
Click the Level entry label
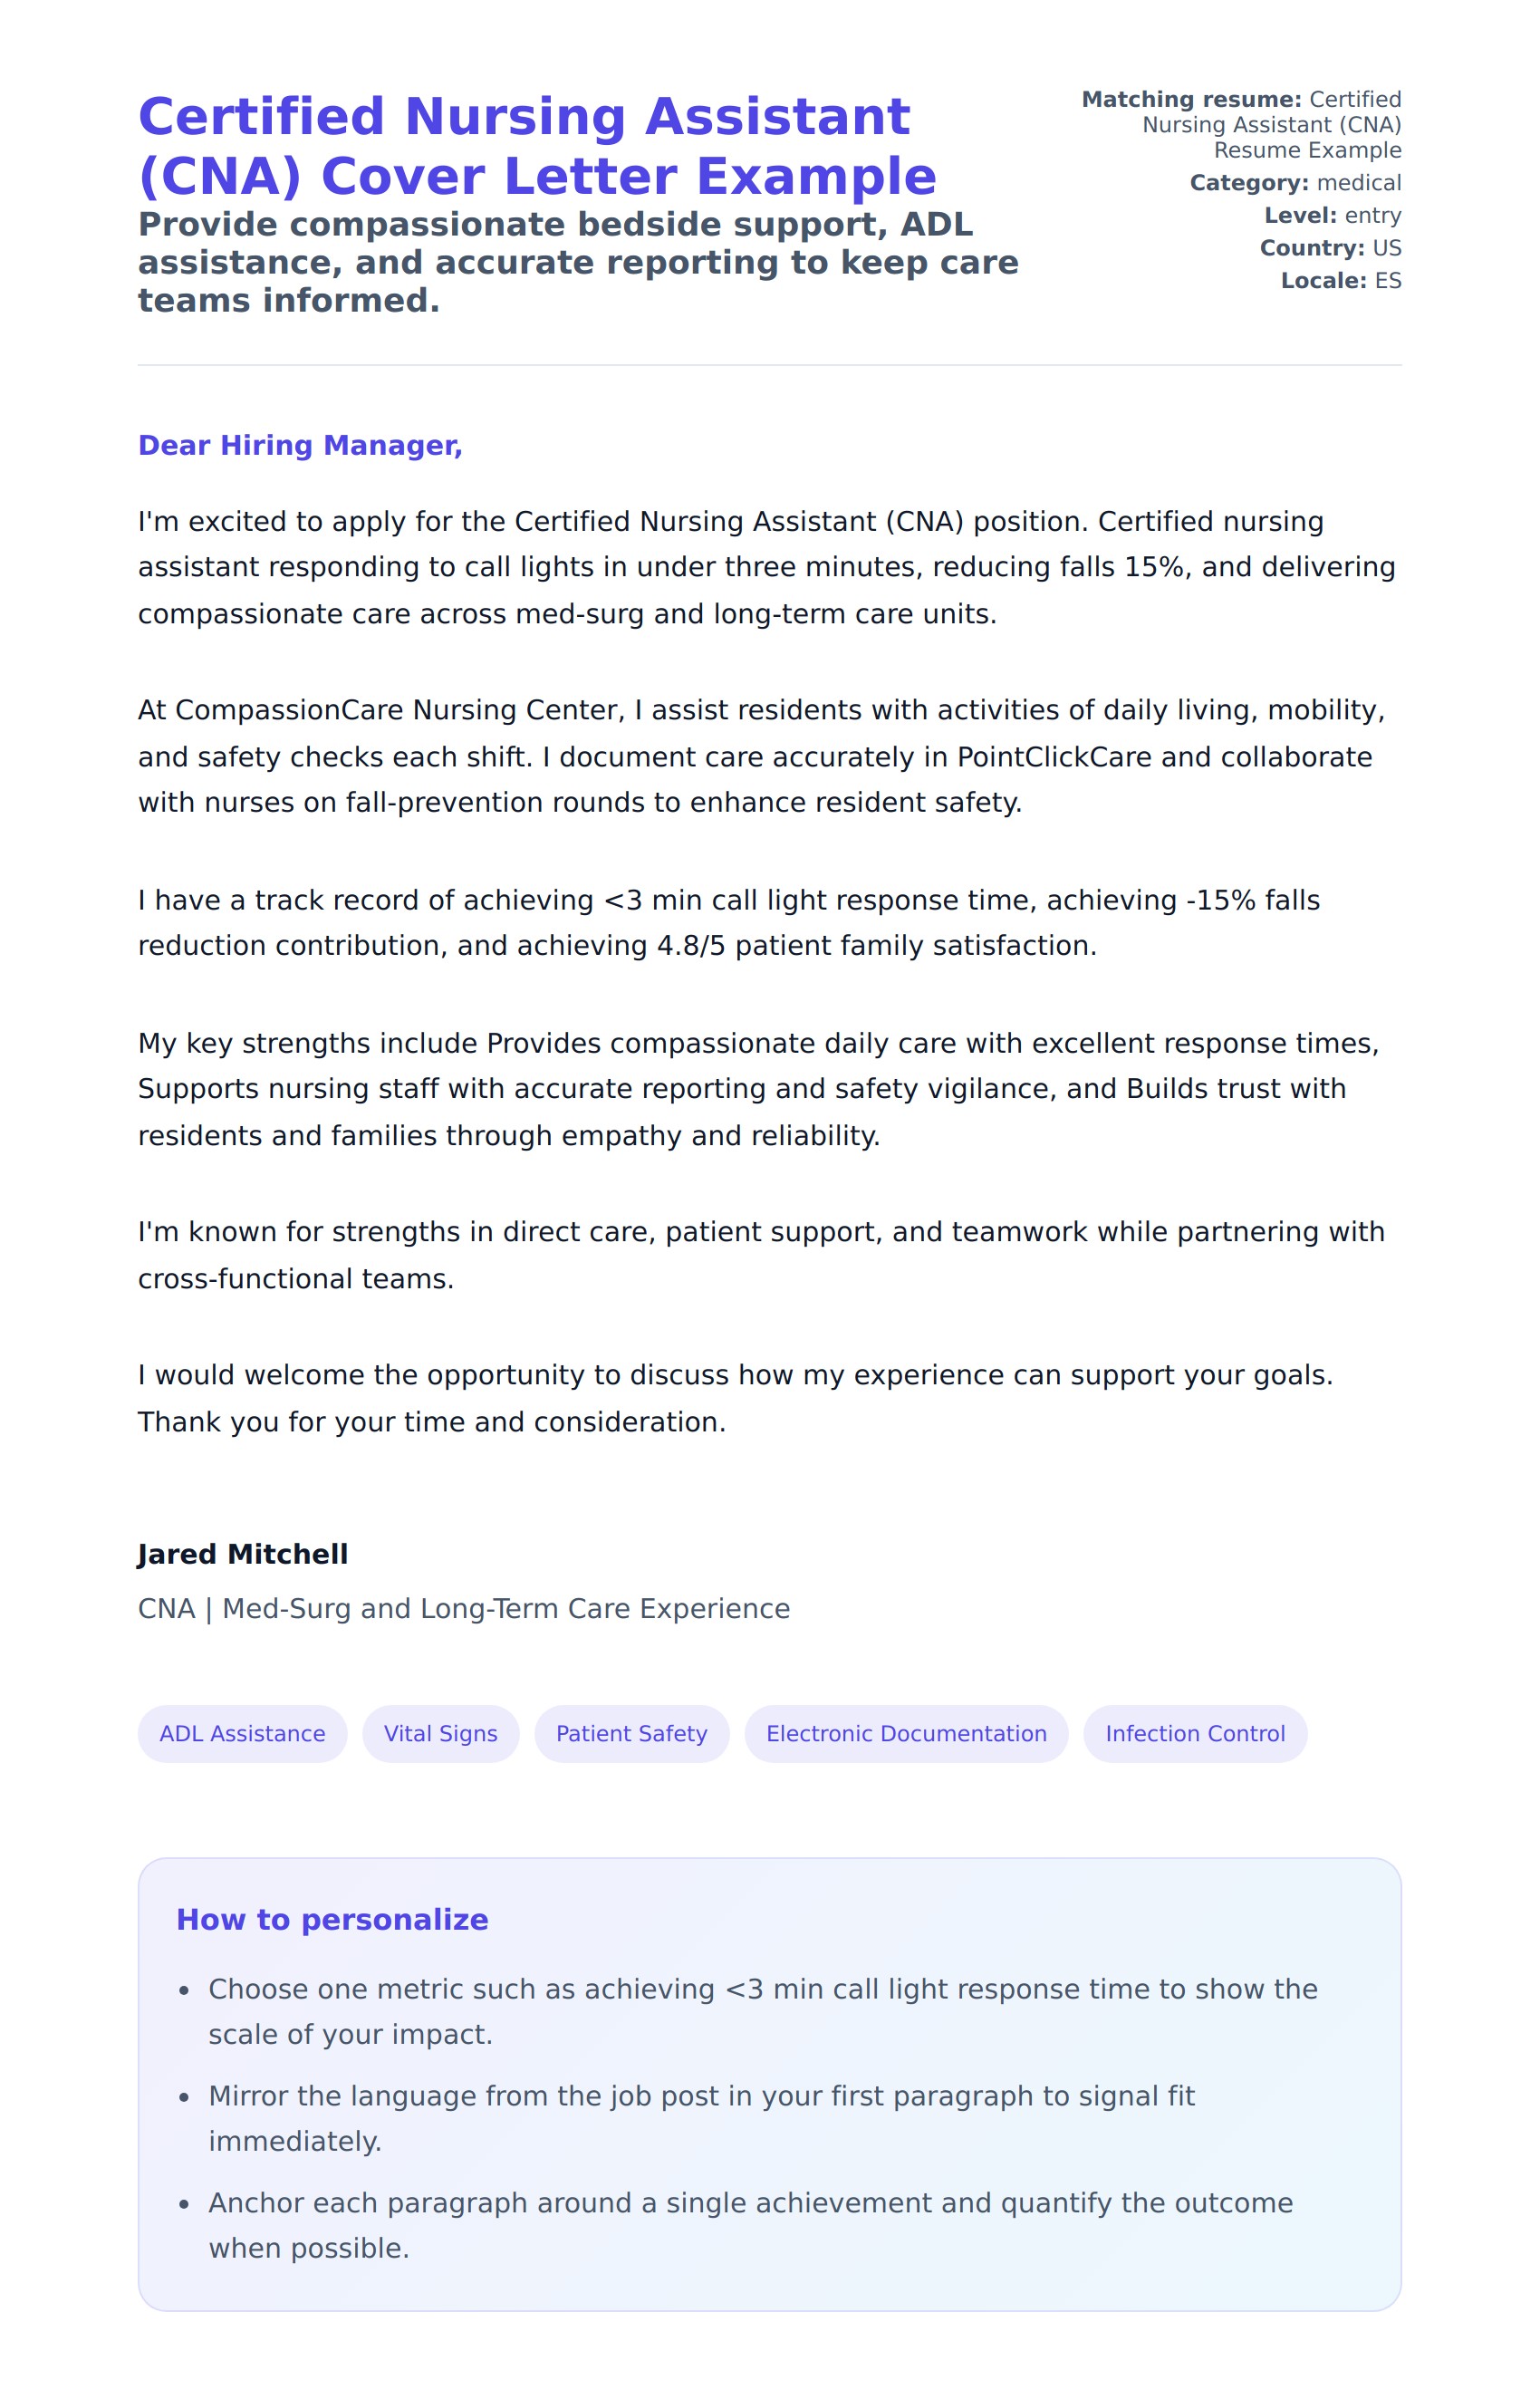[1331, 216]
